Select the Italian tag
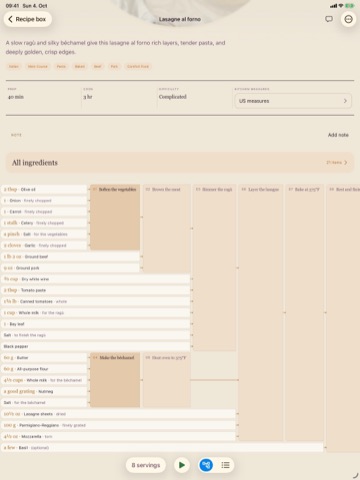This screenshot has width=360, height=480. tap(14, 66)
